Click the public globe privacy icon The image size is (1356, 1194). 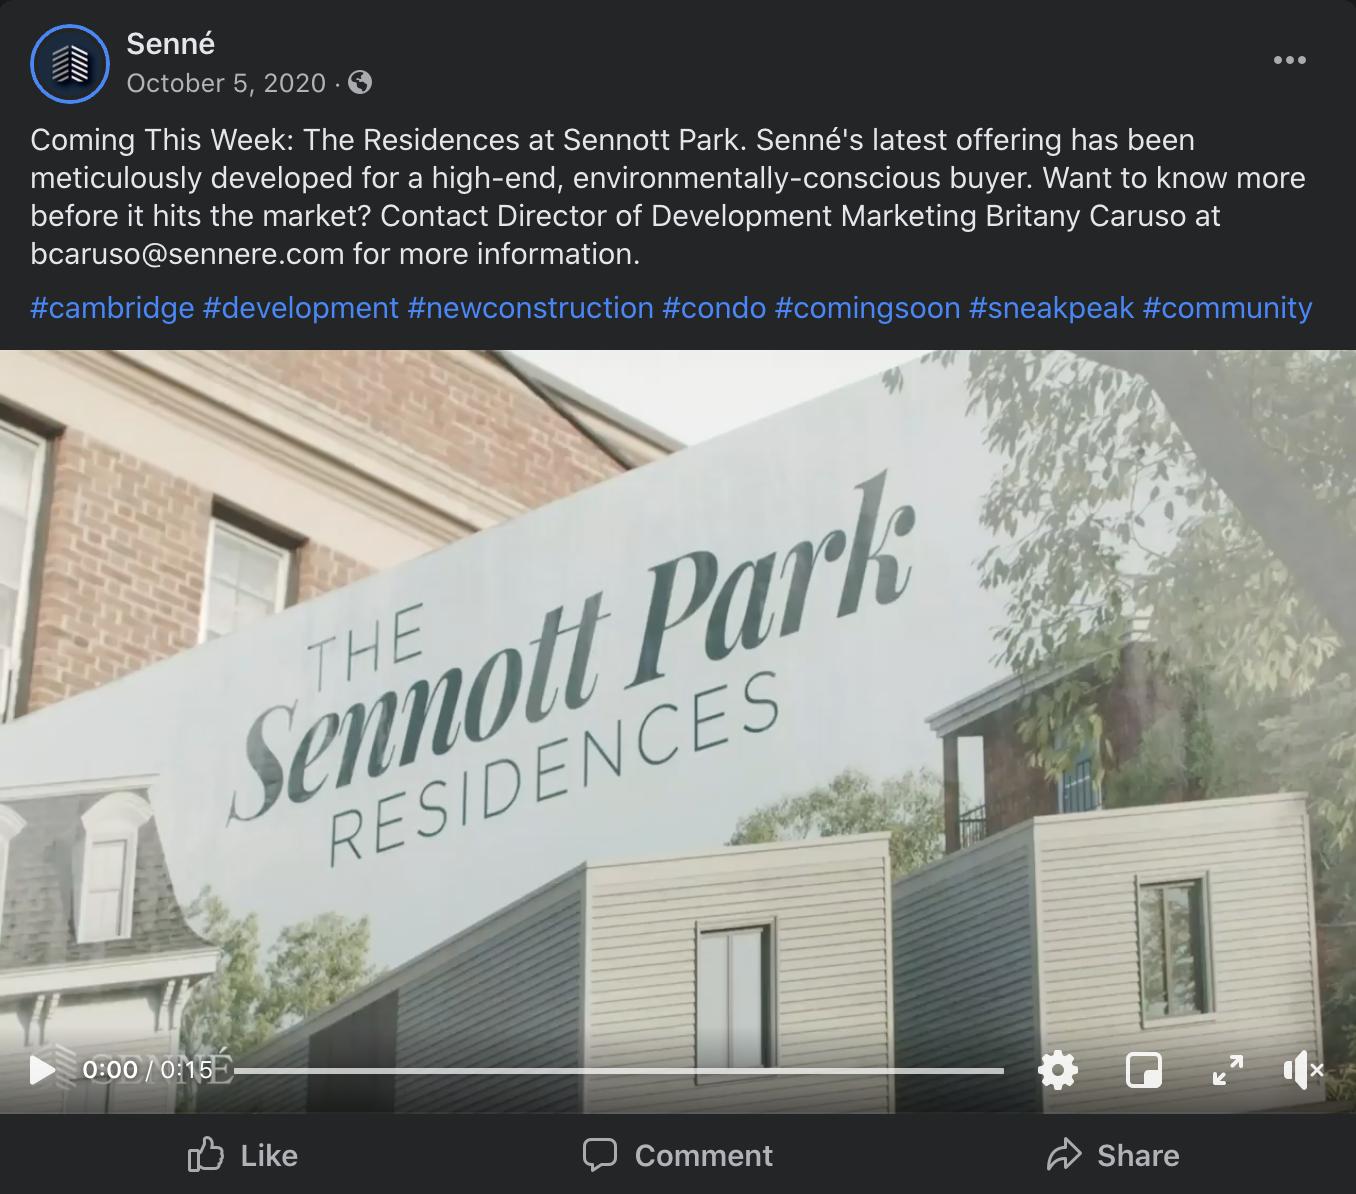pos(360,83)
